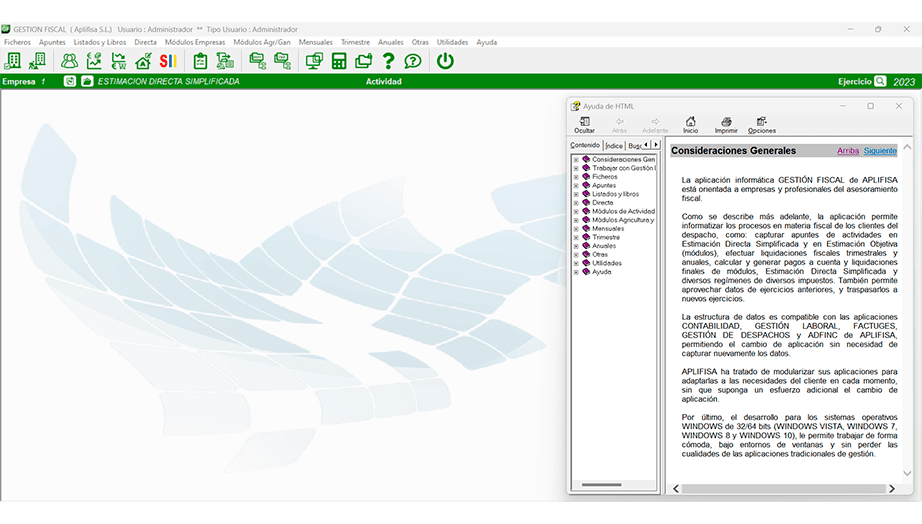Select Ayuda in the help tree
Screen dimensions: 922x524
pos(602,272)
